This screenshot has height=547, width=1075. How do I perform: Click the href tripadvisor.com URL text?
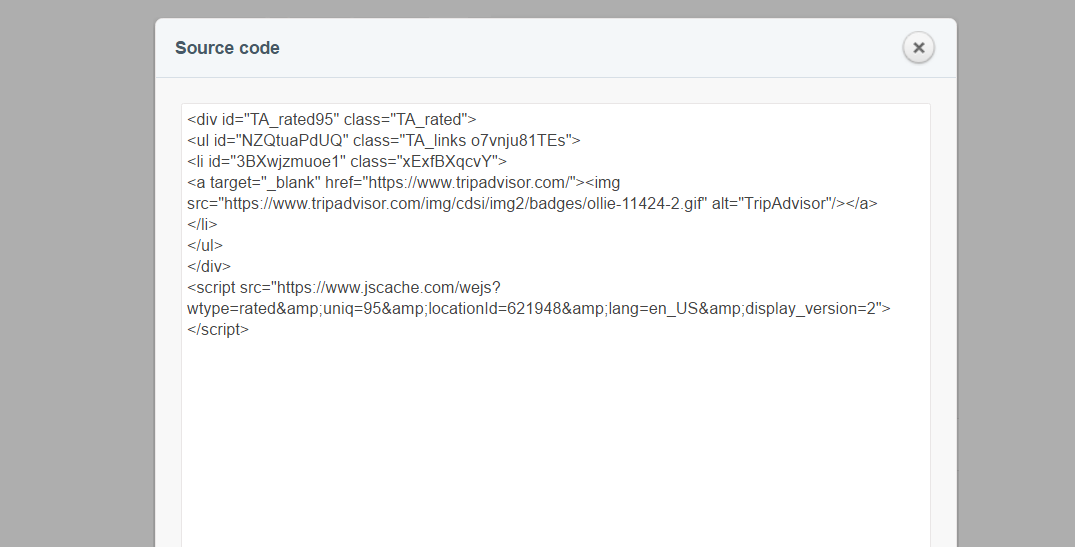(472, 182)
